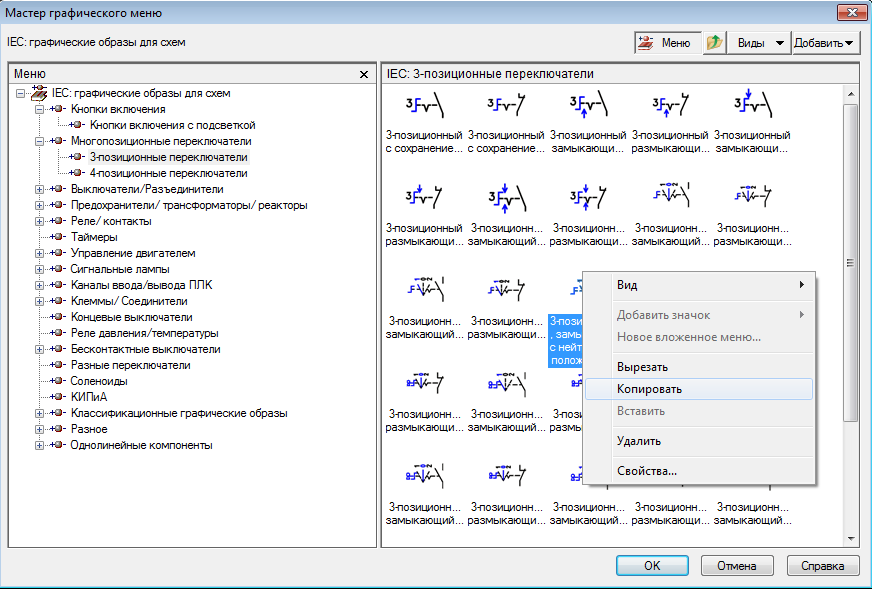Image resolution: width=872 pixels, height=589 pixels.
Task: Expand Каналы ввода/вывода ПЛК branch
Action: [39, 285]
